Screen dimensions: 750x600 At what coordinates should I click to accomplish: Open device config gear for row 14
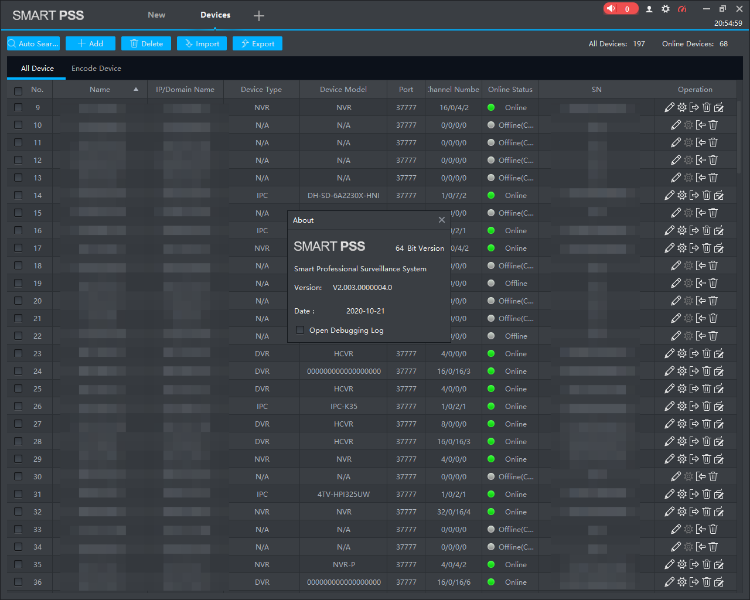pos(682,195)
